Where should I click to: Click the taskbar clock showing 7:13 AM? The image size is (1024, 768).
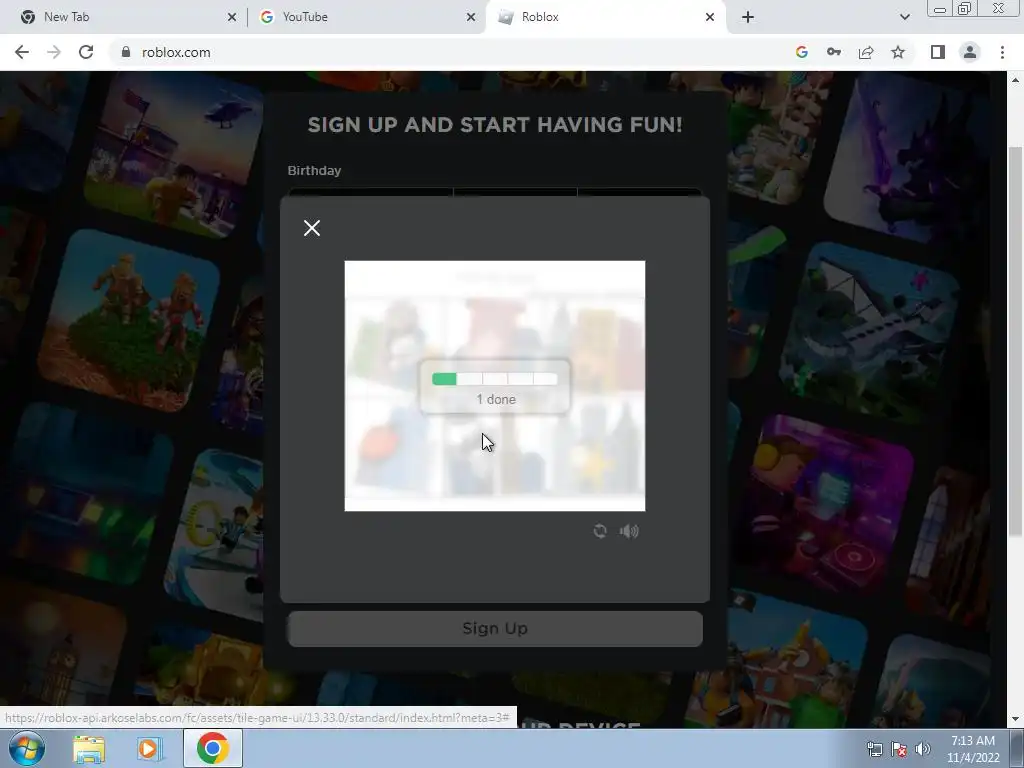coord(973,749)
